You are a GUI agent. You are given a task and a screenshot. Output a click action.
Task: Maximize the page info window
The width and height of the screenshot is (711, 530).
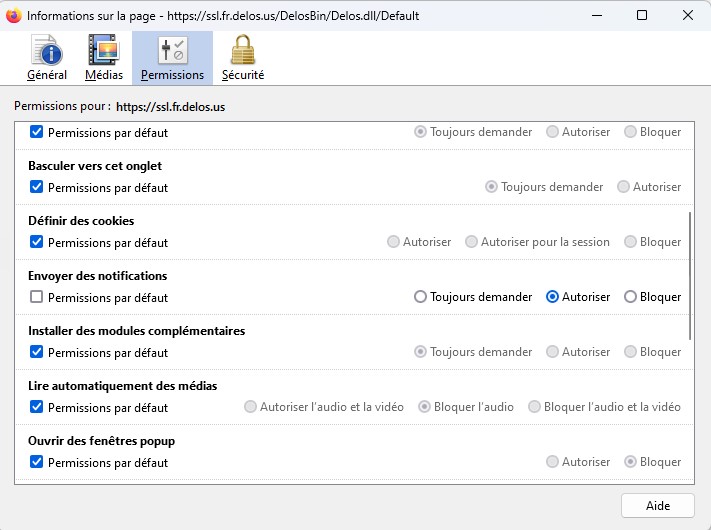click(x=642, y=15)
